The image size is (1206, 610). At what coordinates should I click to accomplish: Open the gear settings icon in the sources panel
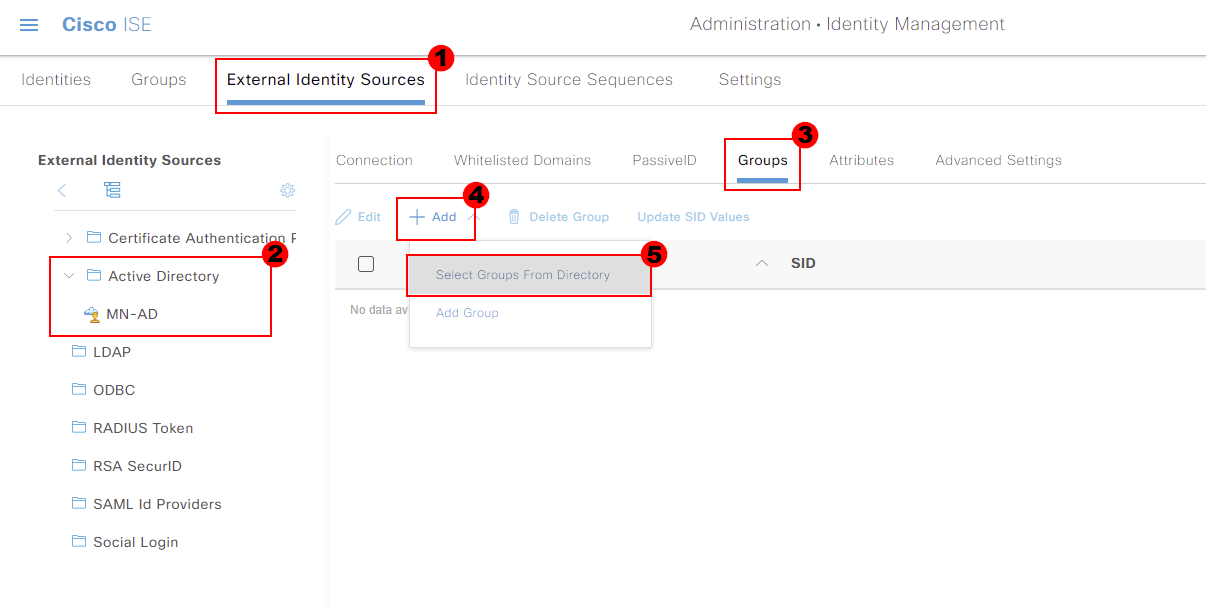click(287, 190)
